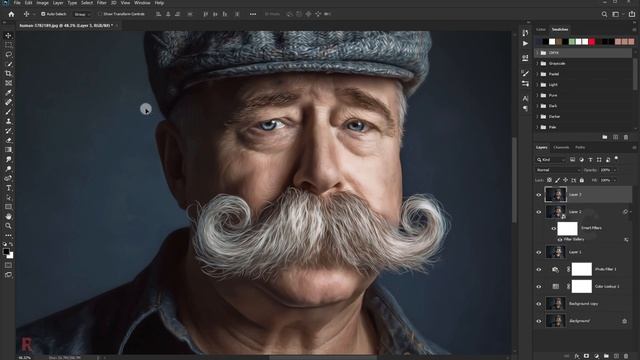The width and height of the screenshot is (640, 360).
Task: Click the Share icon at top right
Action: pyautogui.click(x=632, y=14)
